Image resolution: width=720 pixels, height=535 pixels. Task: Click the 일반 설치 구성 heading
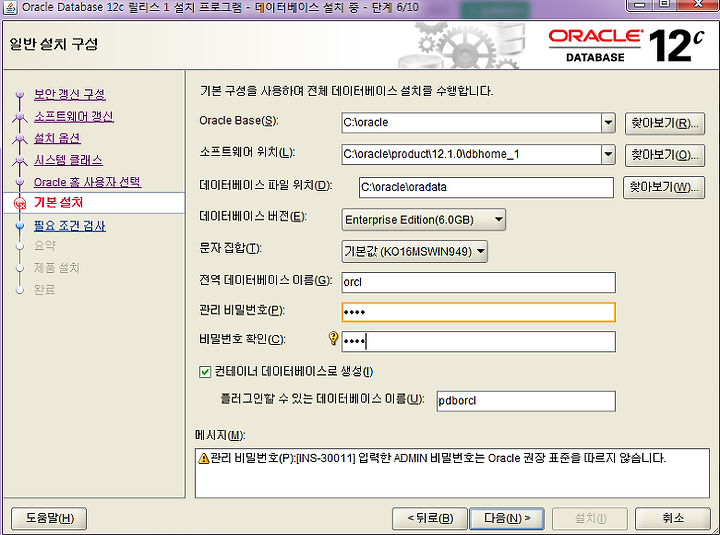click(54, 44)
